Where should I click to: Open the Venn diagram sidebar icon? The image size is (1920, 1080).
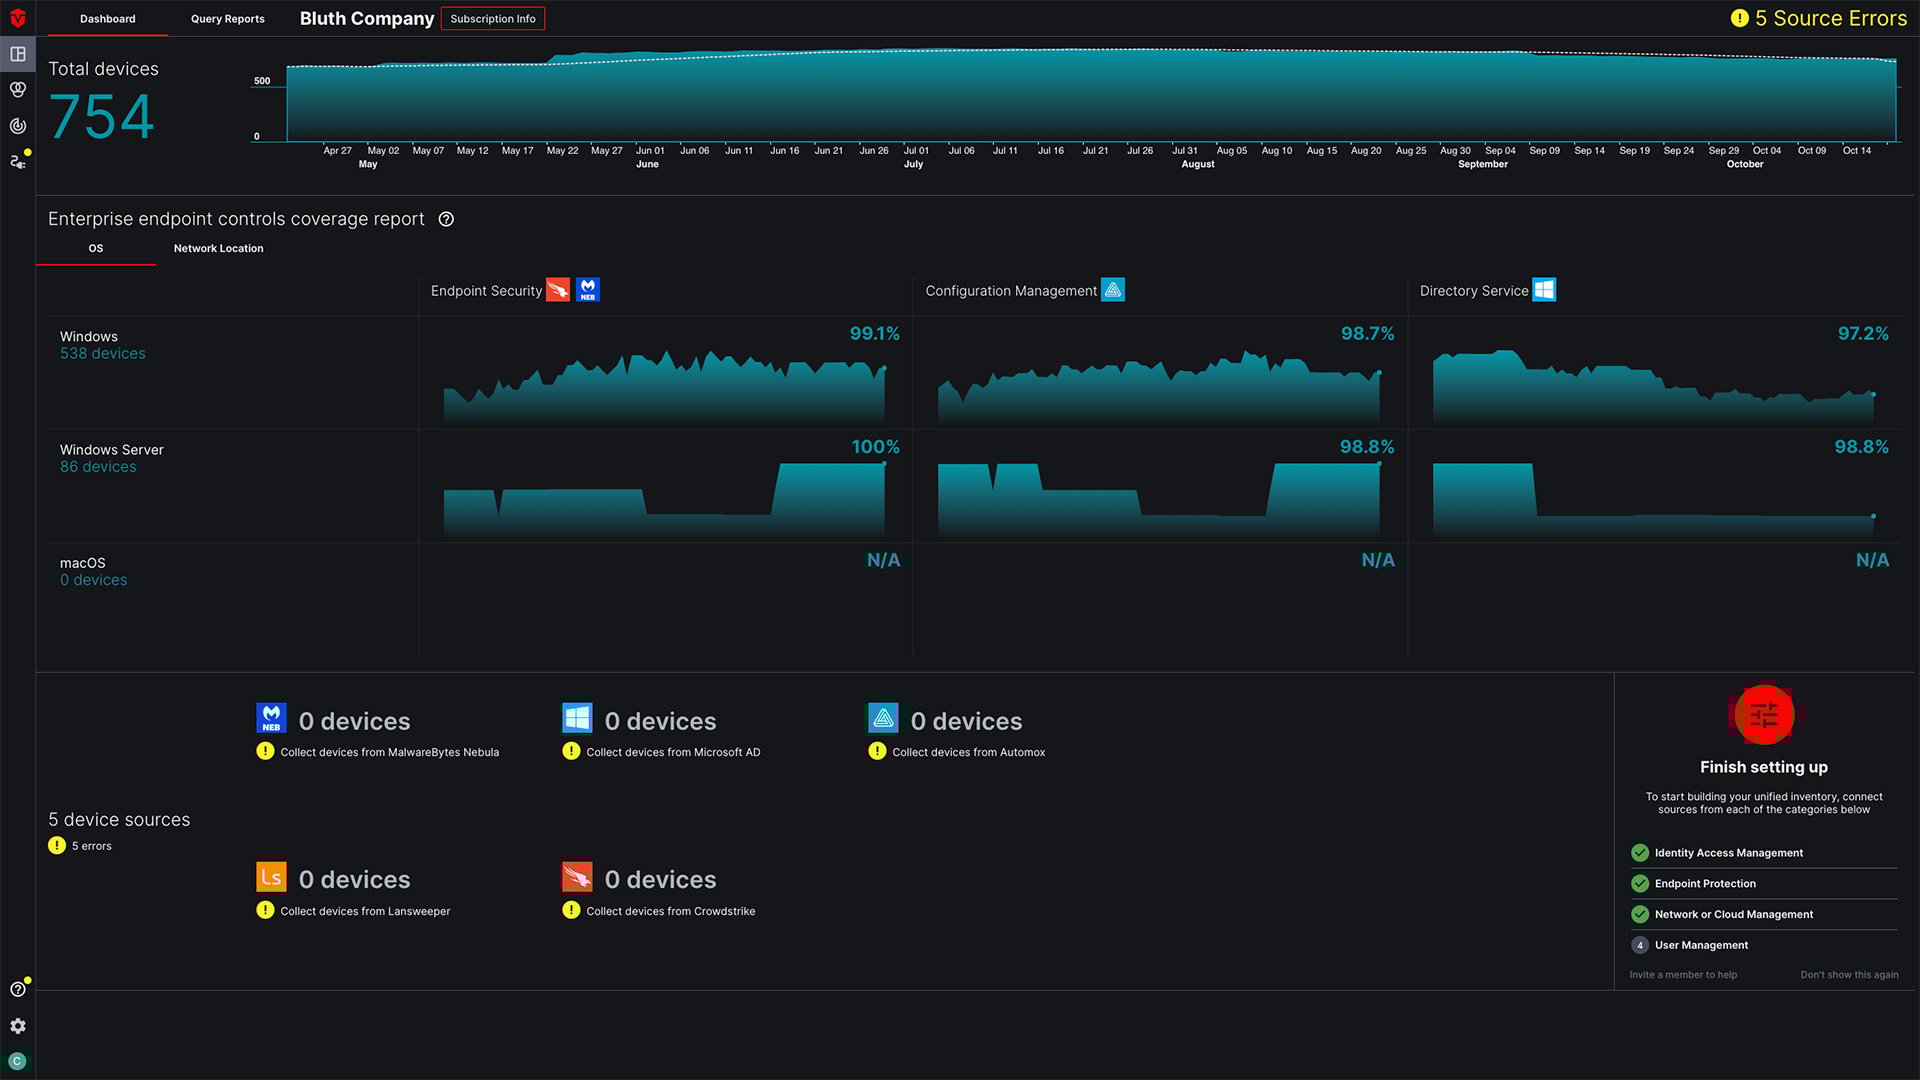[17, 90]
